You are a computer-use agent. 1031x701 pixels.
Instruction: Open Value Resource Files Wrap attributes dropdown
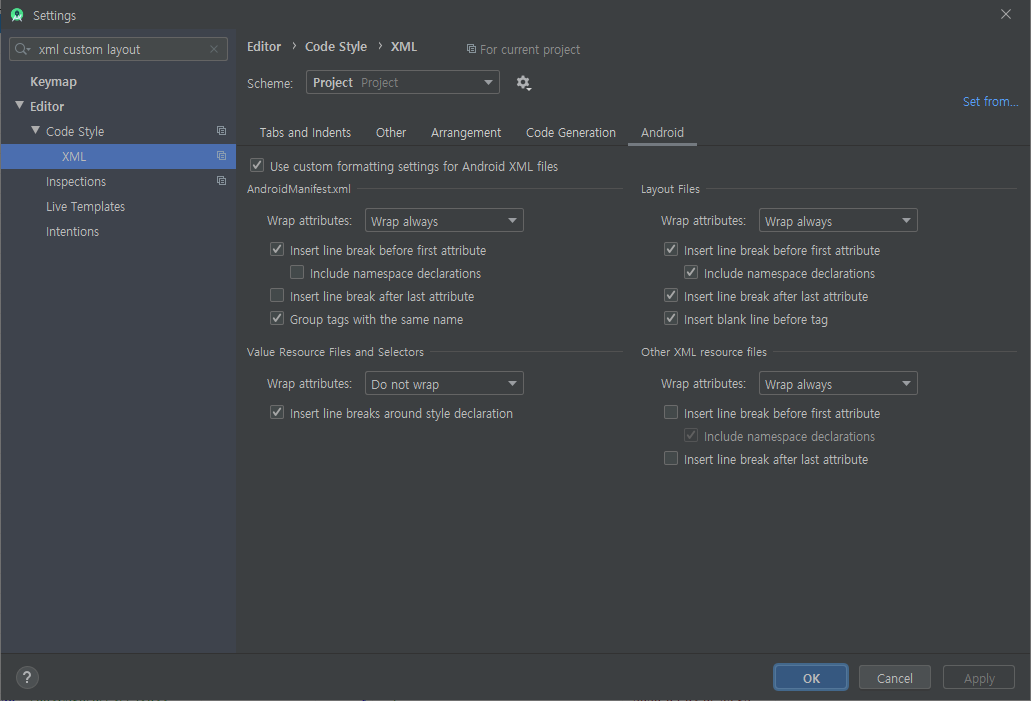point(444,383)
